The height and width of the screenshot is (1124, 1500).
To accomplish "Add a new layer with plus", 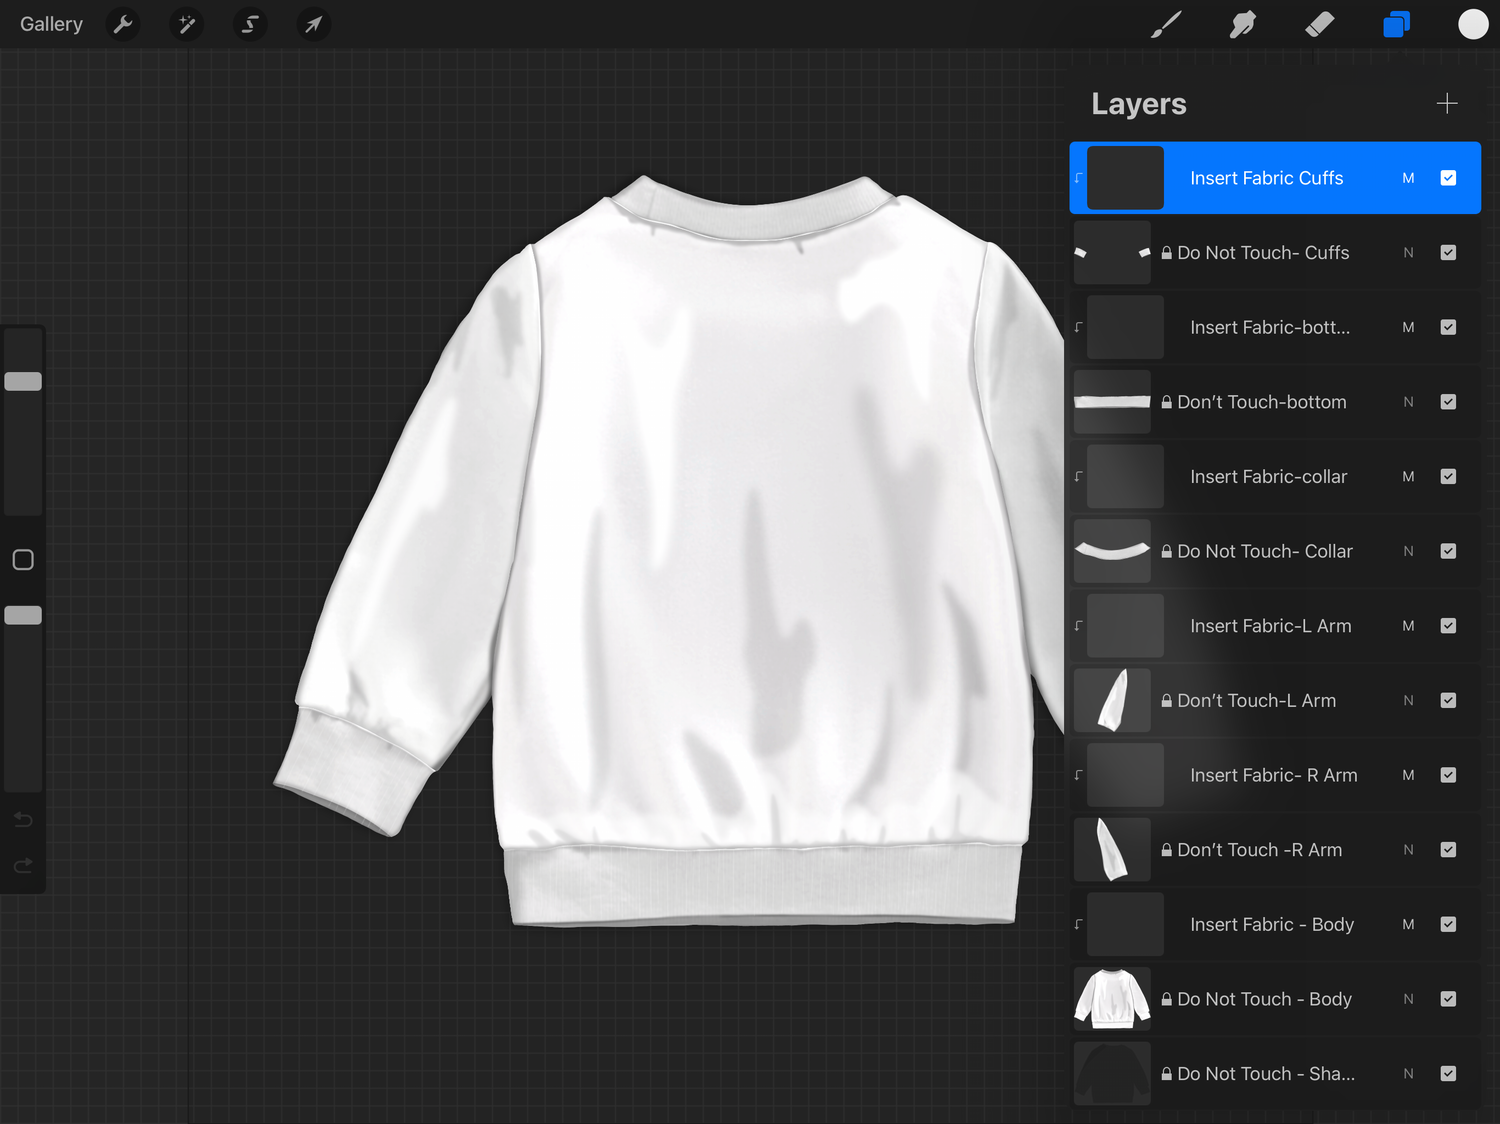I will tap(1446, 104).
